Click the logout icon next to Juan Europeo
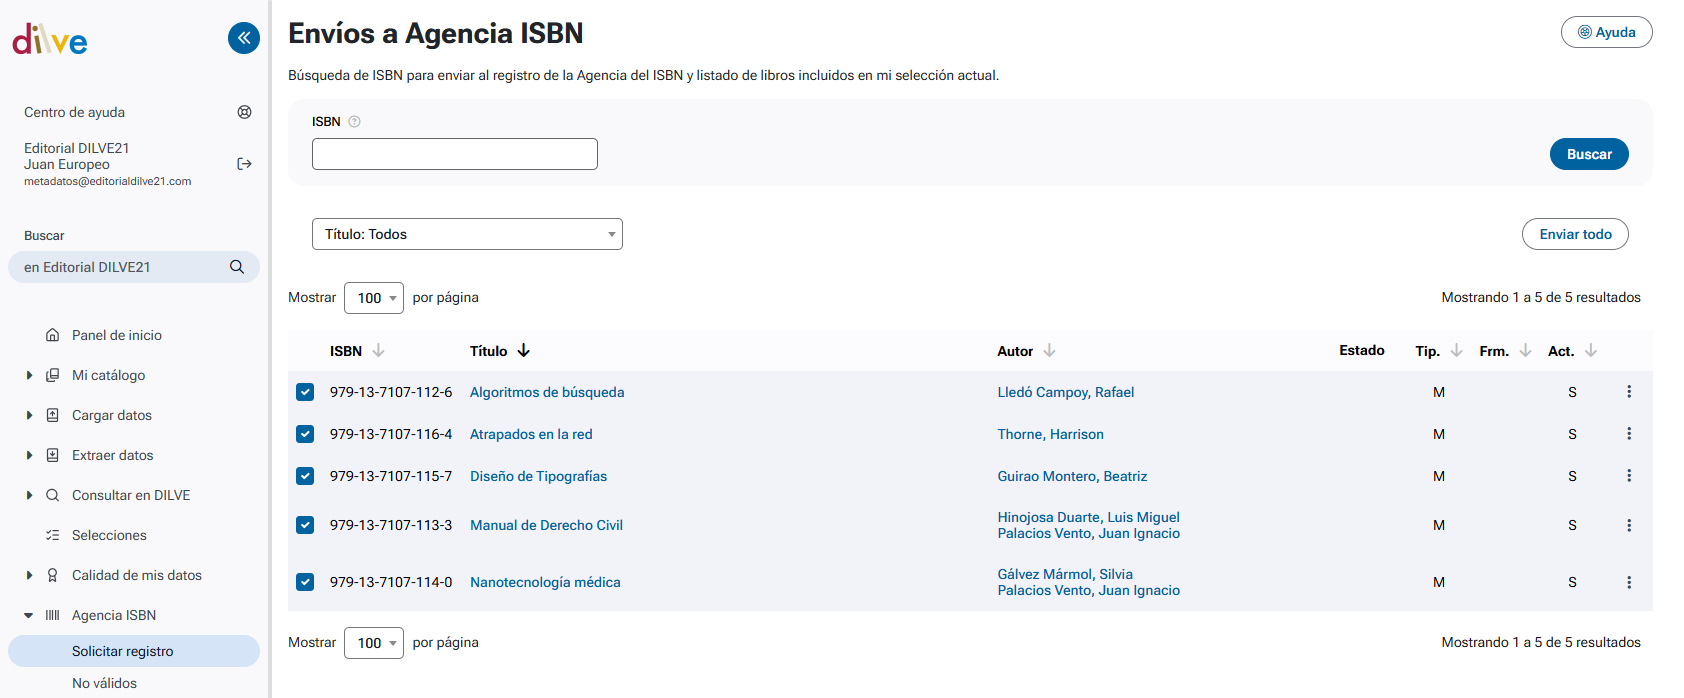The height and width of the screenshot is (698, 1684). 244,164
